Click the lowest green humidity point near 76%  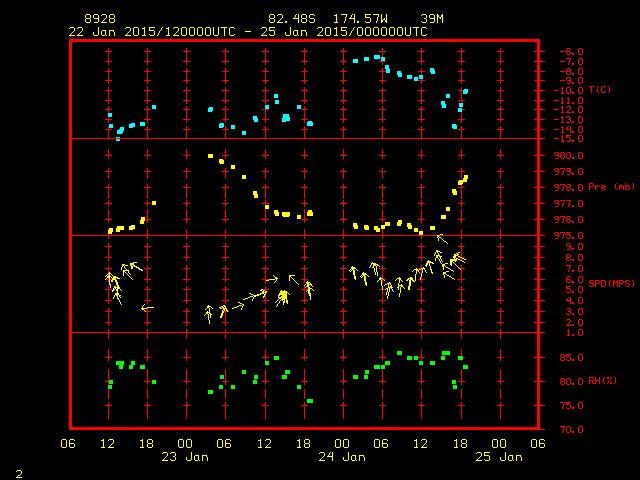(310, 401)
